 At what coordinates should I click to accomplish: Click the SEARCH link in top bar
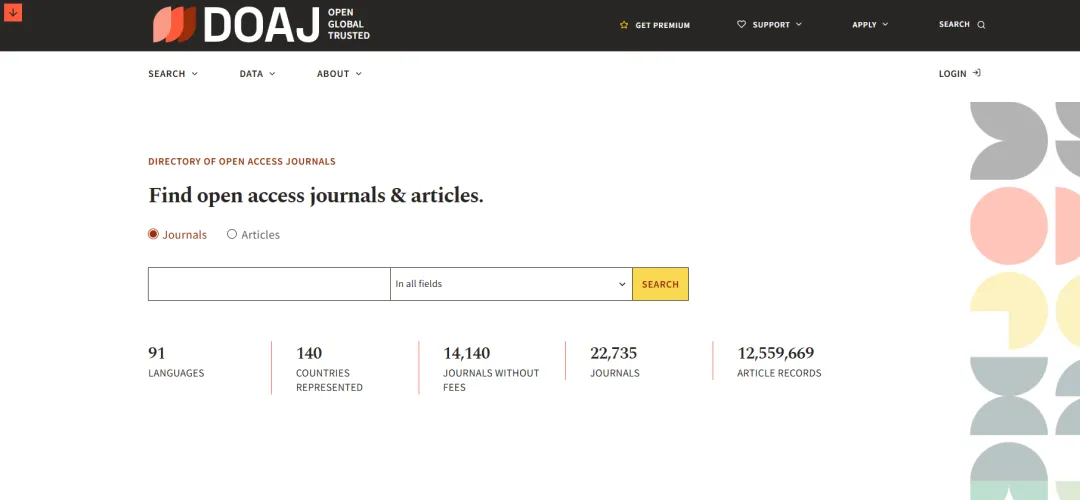[962, 24]
